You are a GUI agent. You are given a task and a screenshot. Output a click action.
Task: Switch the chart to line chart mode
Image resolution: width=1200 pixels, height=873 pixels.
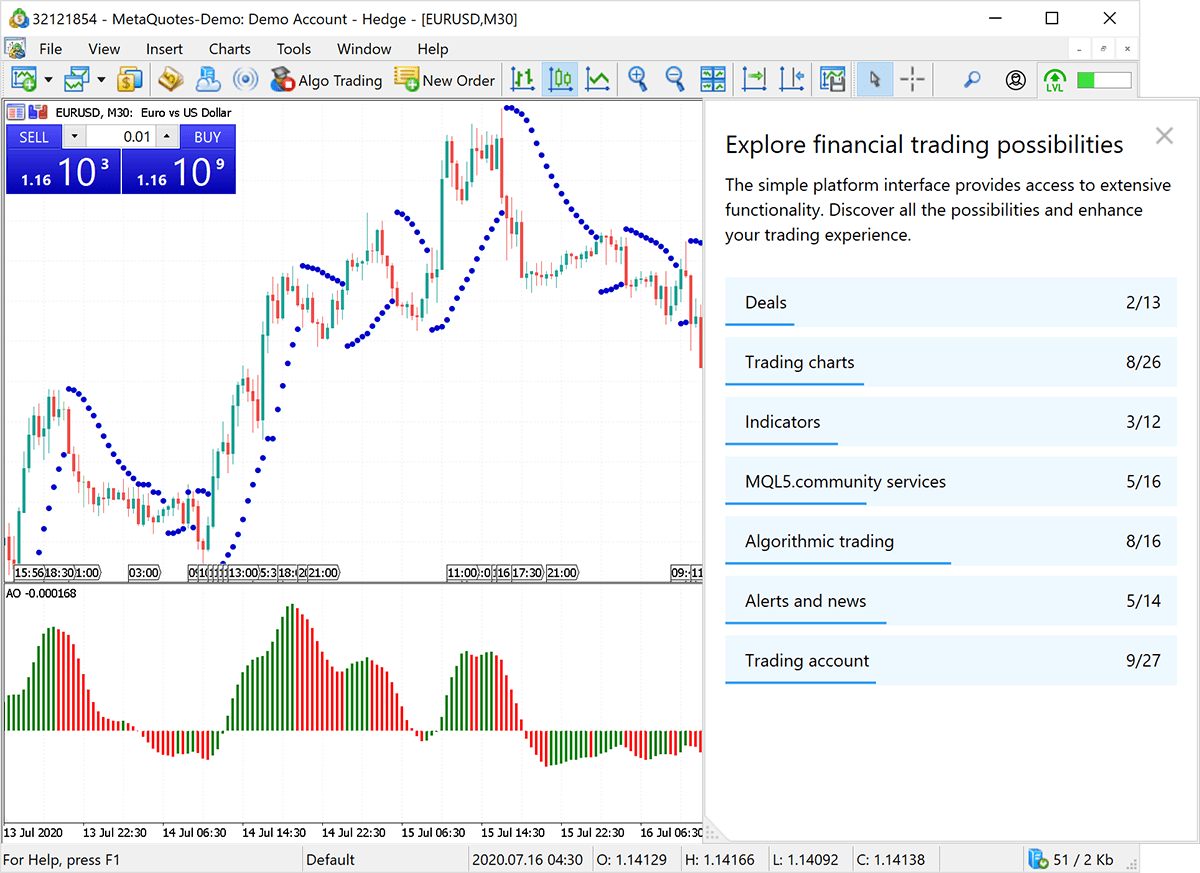point(598,79)
